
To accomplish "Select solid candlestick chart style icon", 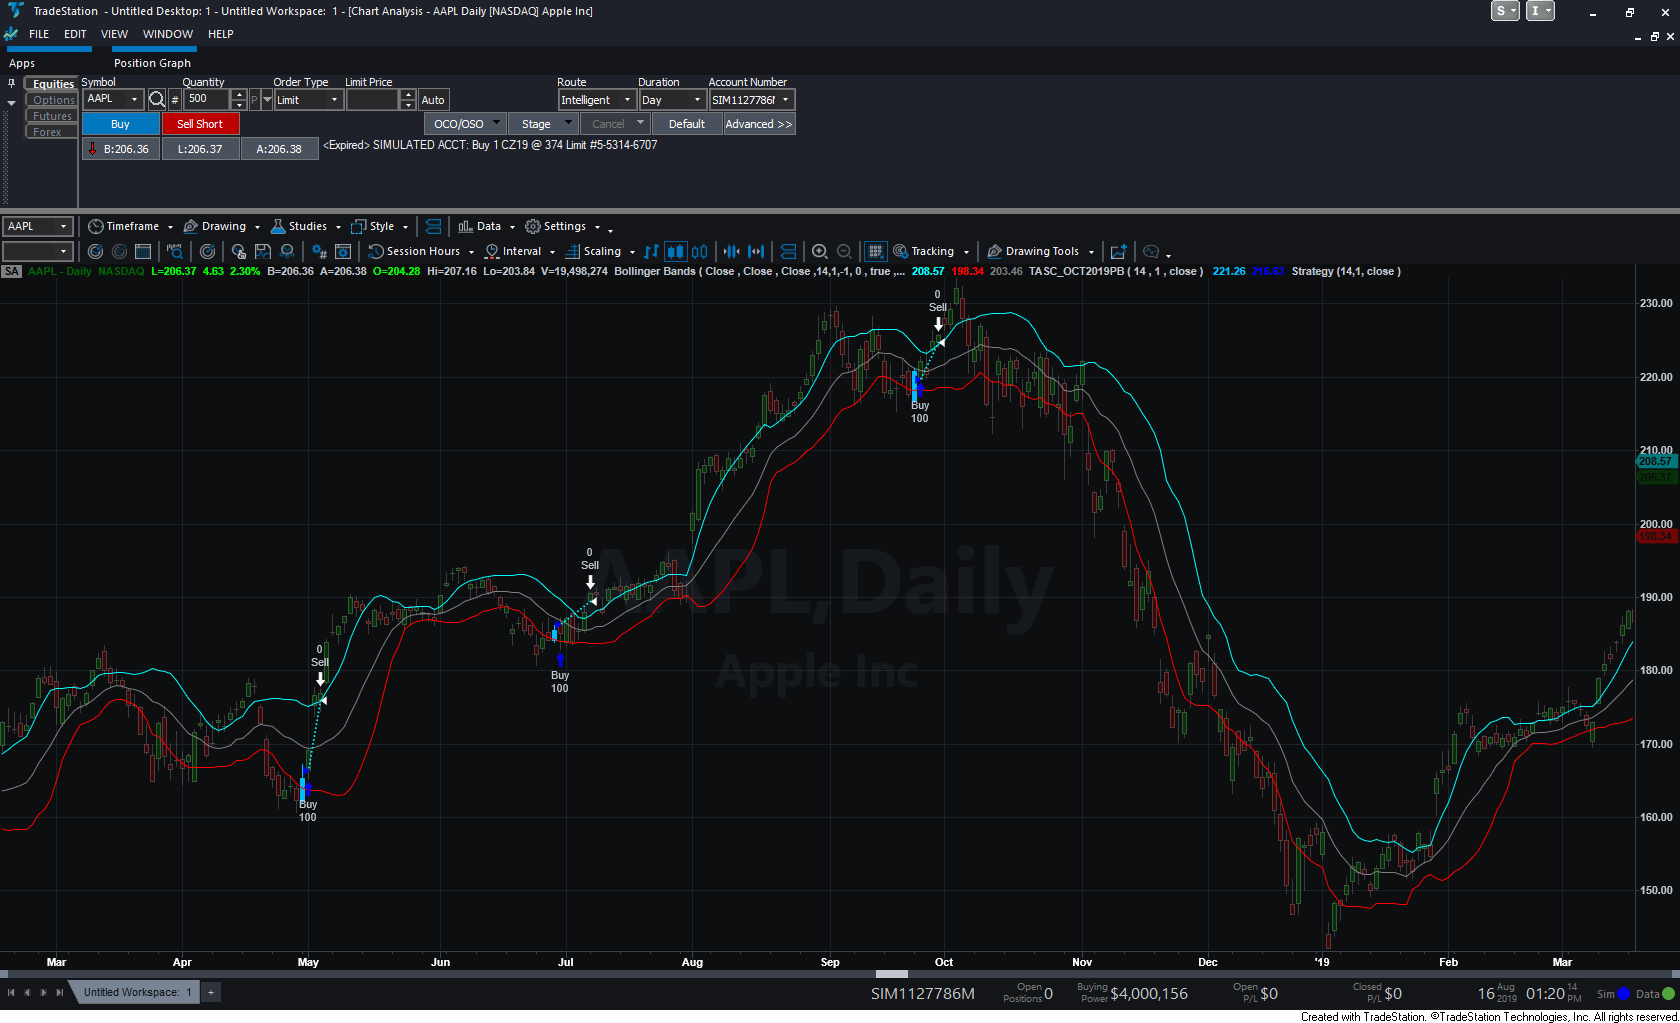I will click(676, 252).
